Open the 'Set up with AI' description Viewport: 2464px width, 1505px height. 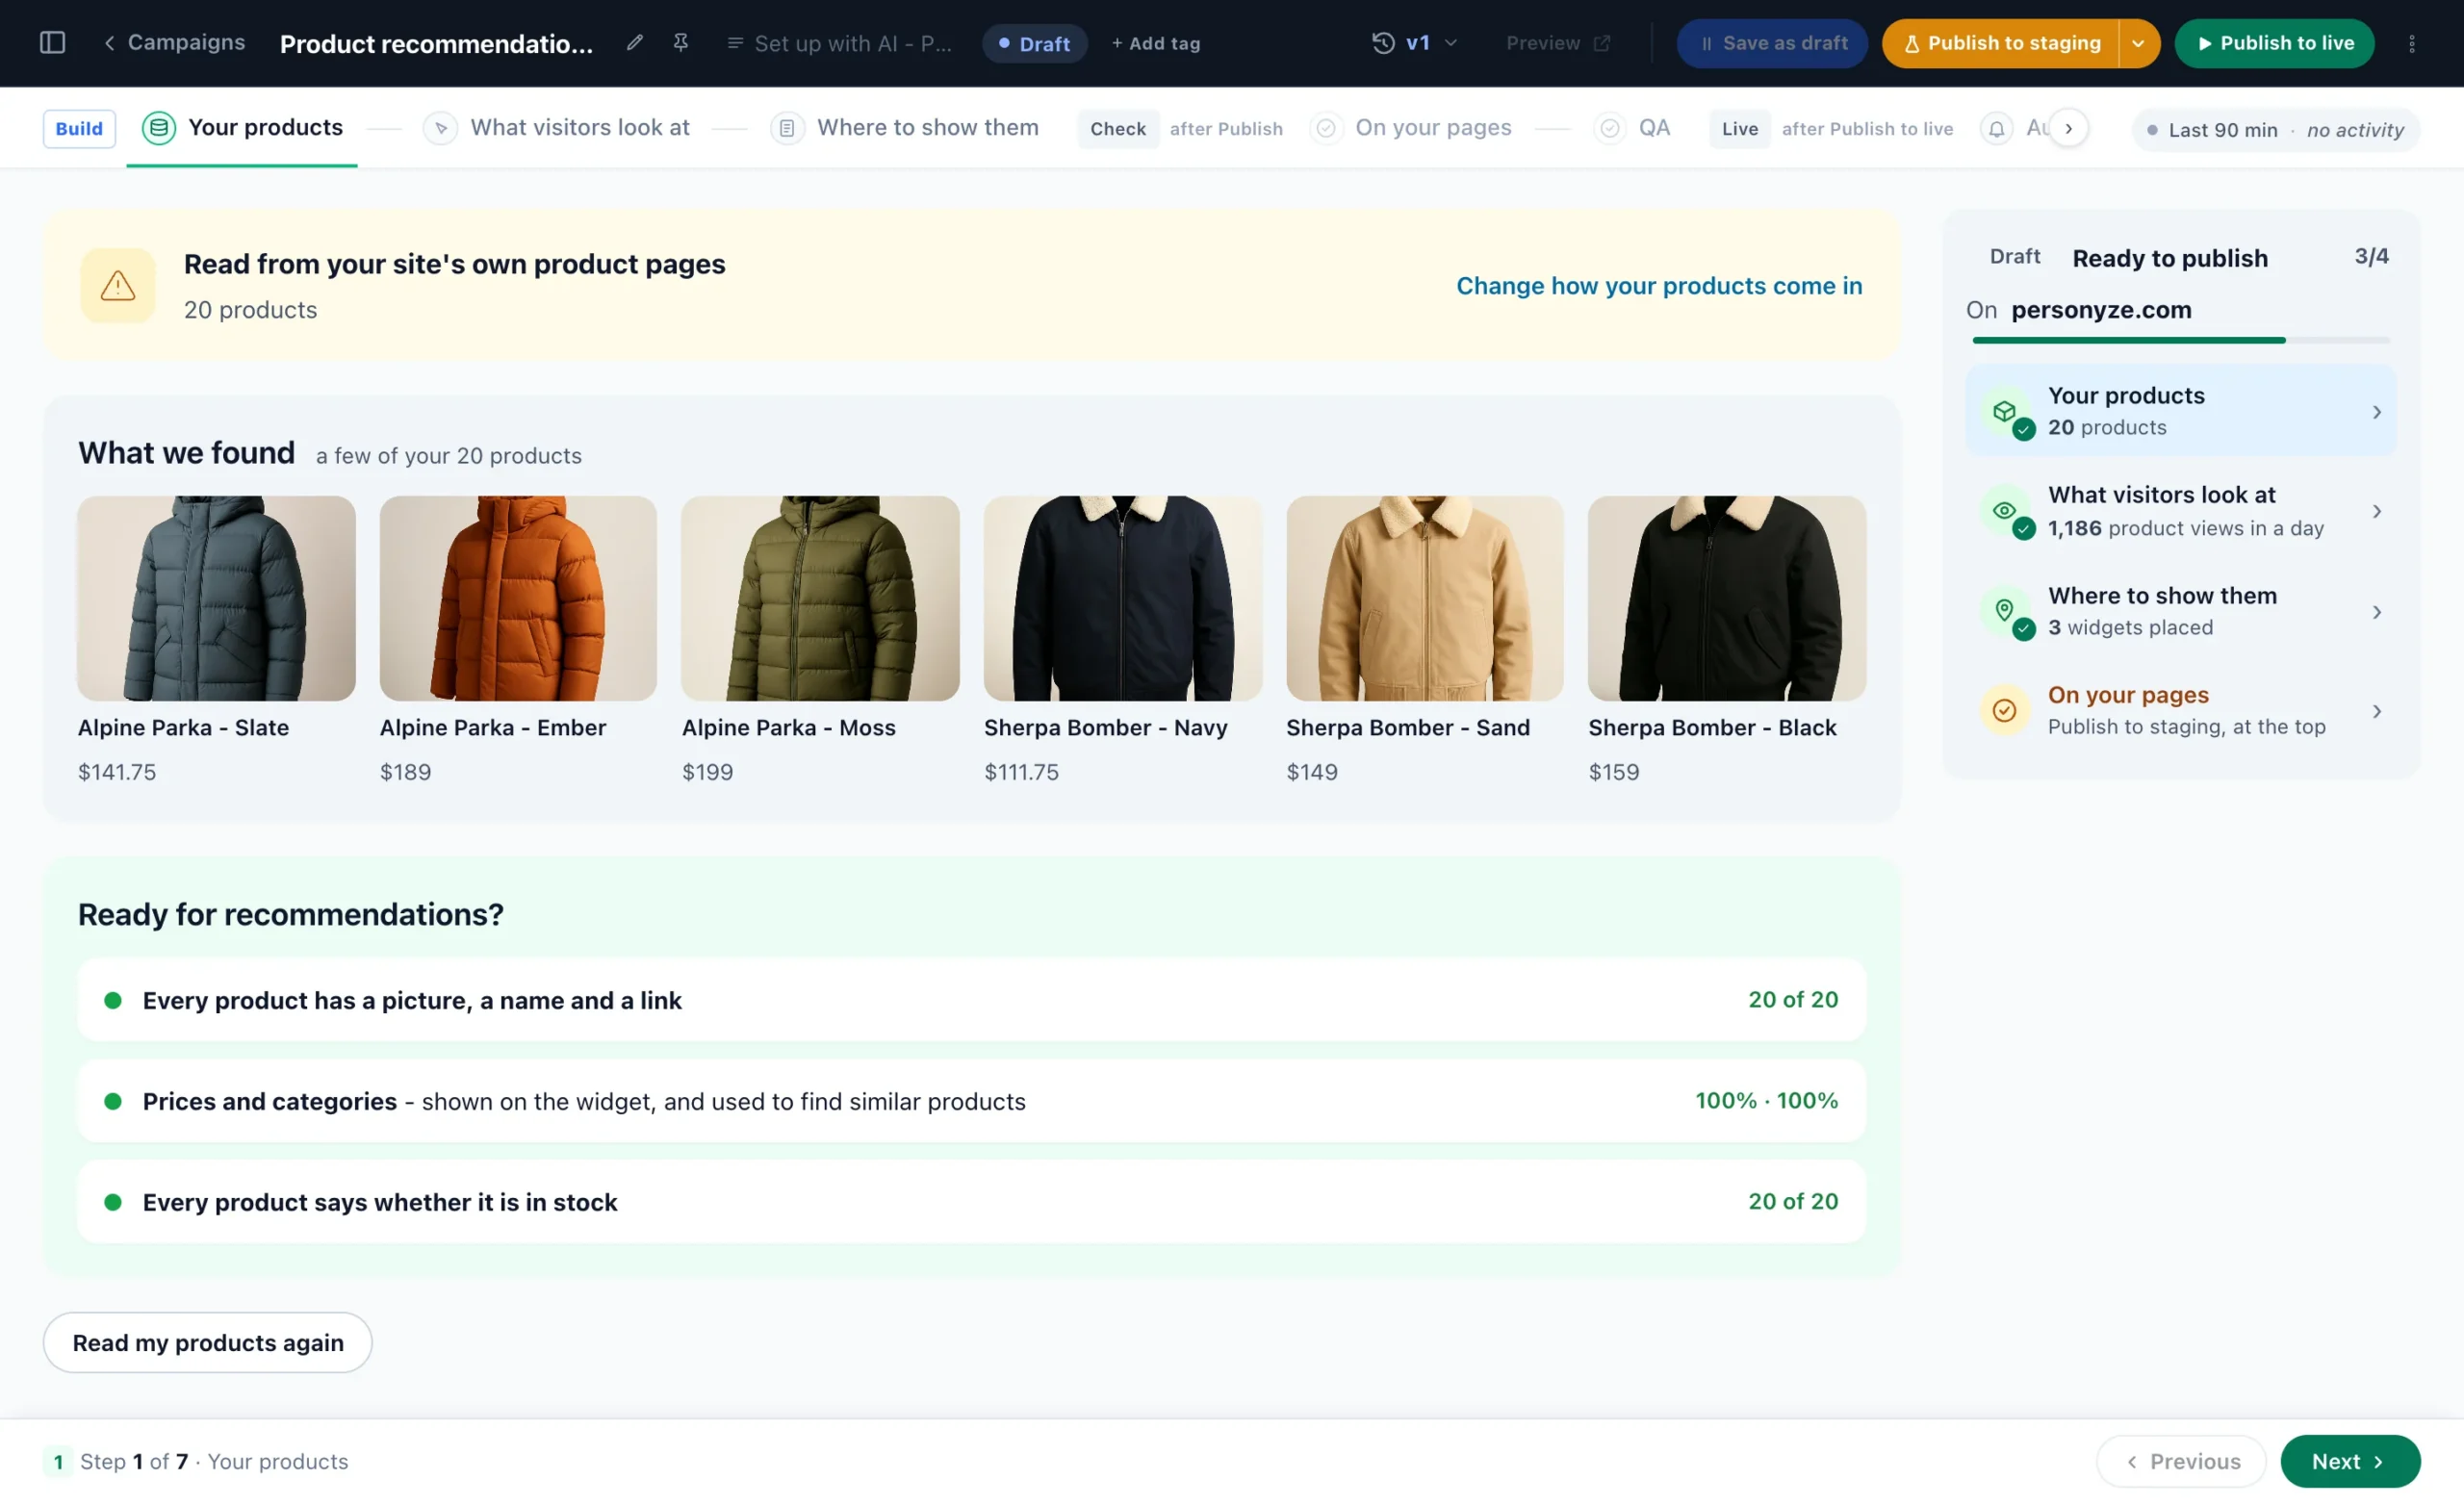[x=839, y=43]
